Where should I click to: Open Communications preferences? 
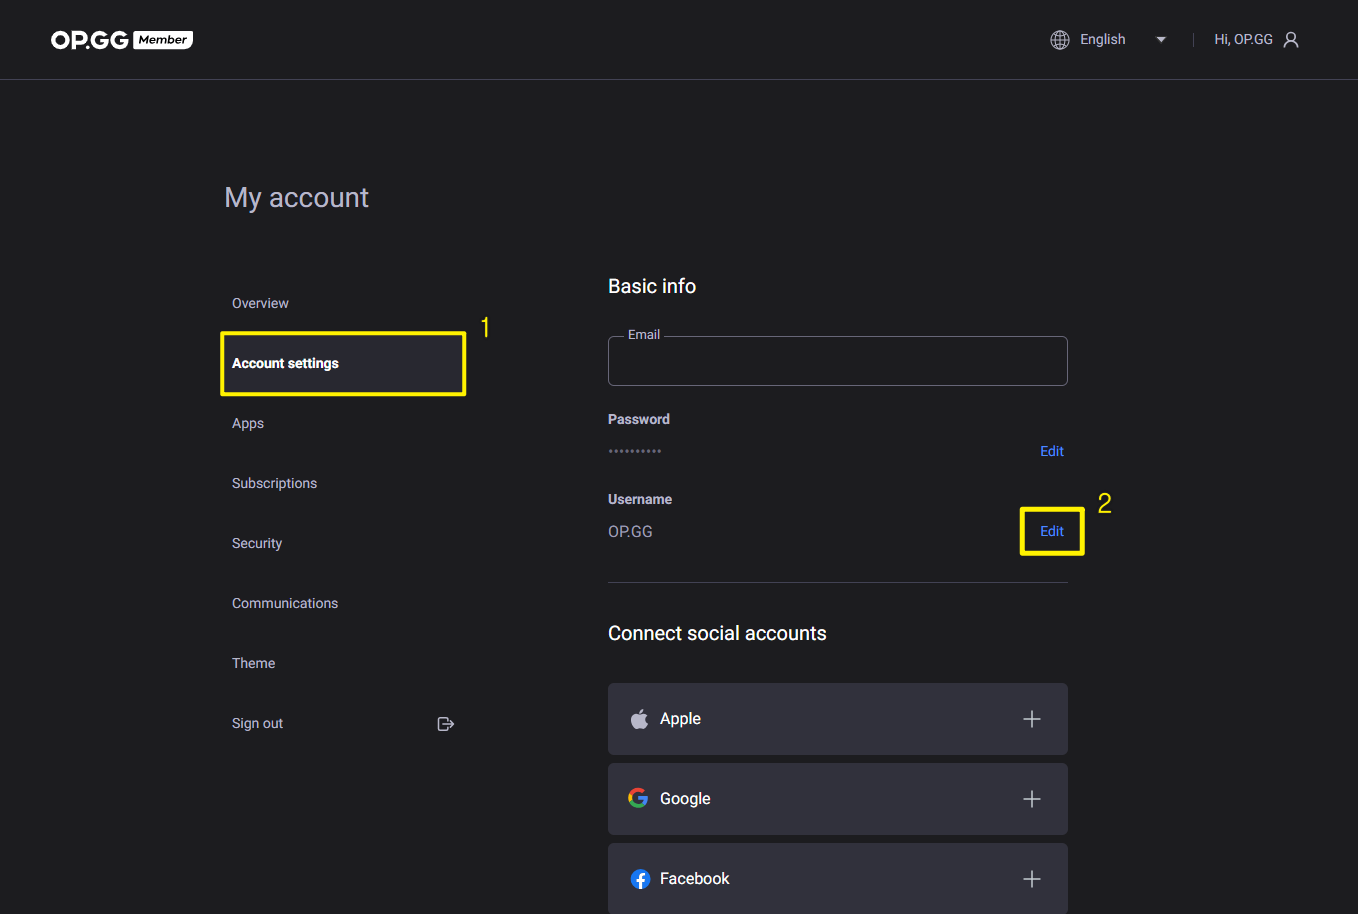pyautogui.click(x=285, y=603)
